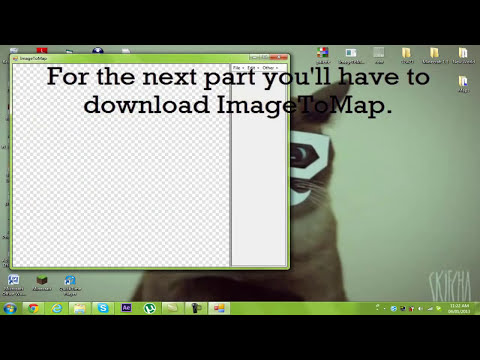Select the faded gray desktop icon left of the folders
The height and width of the screenshot is (360, 480).
click(x=379, y=55)
